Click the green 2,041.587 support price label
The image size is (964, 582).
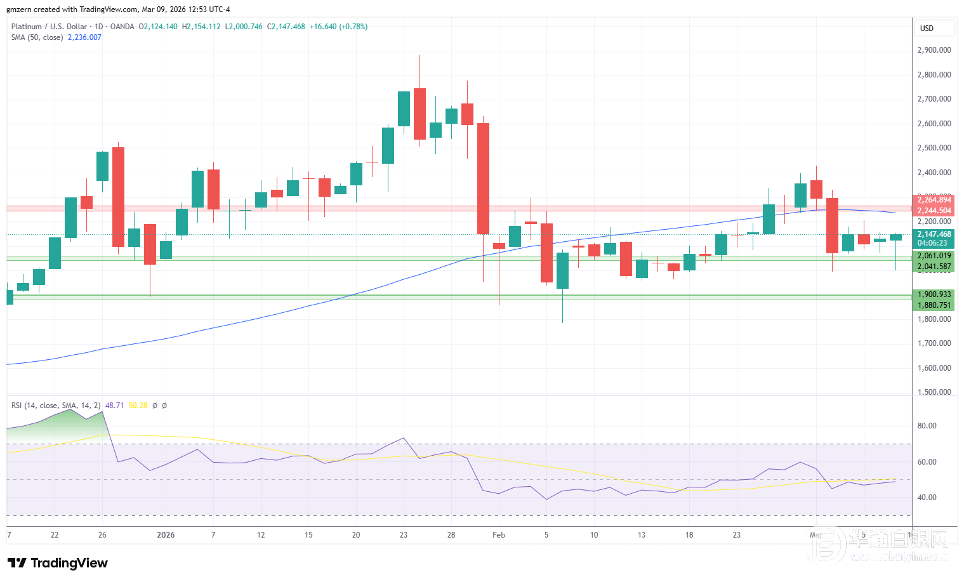click(x=933, y=266)
